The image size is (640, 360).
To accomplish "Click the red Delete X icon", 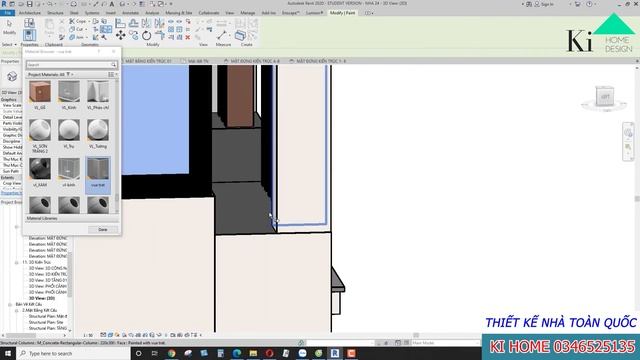I will (x=188, y=37).
